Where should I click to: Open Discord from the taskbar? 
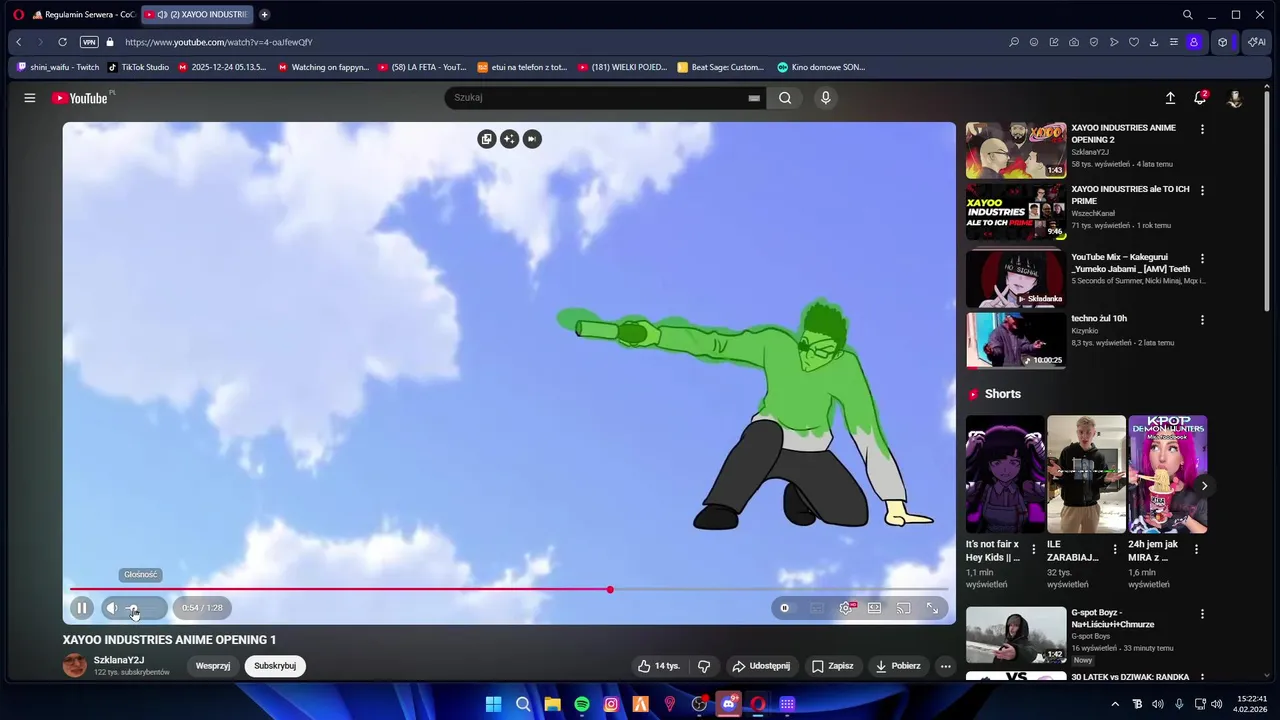tap(729, 704)
